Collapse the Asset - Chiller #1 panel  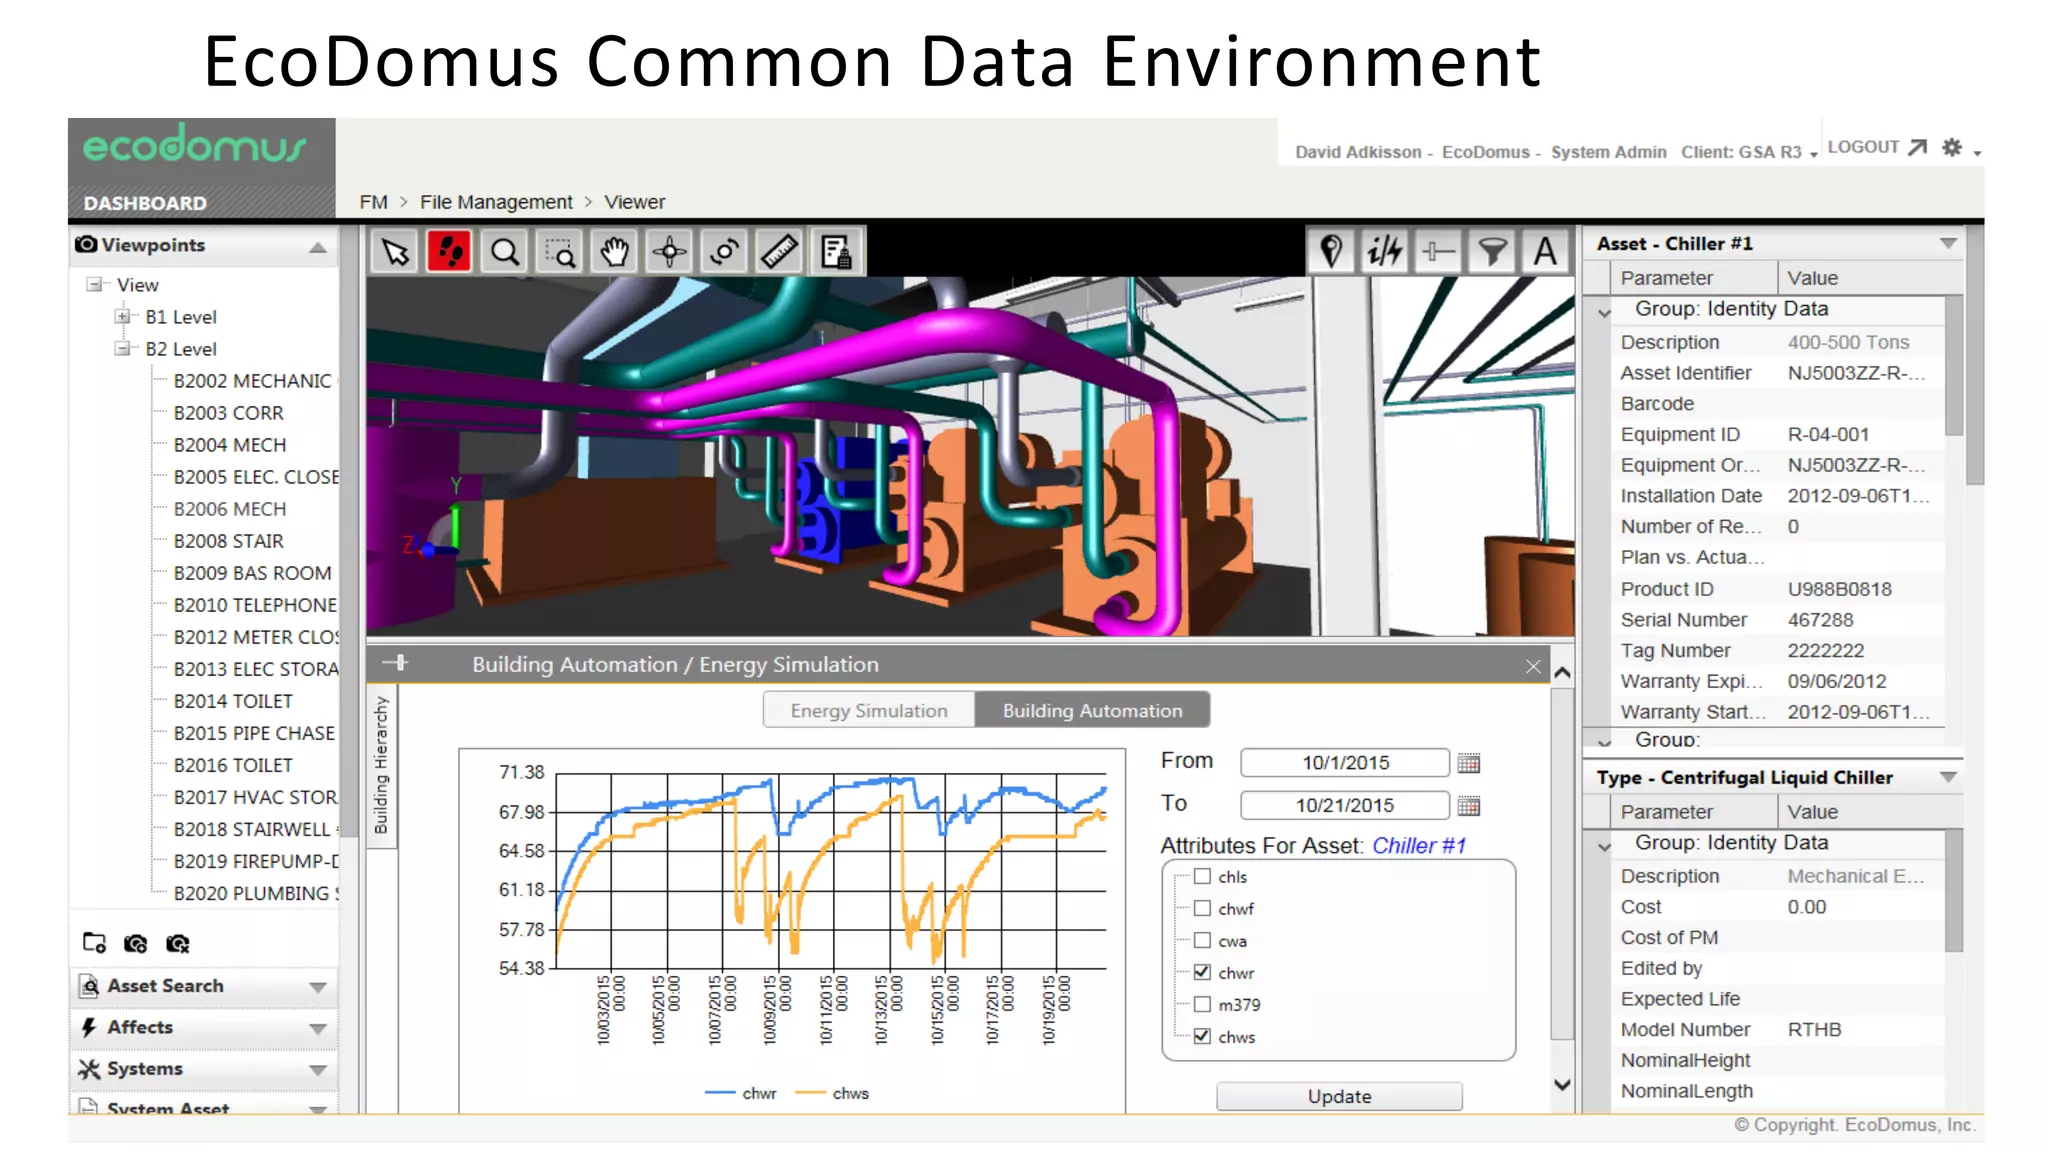(x=1947, y=243)
